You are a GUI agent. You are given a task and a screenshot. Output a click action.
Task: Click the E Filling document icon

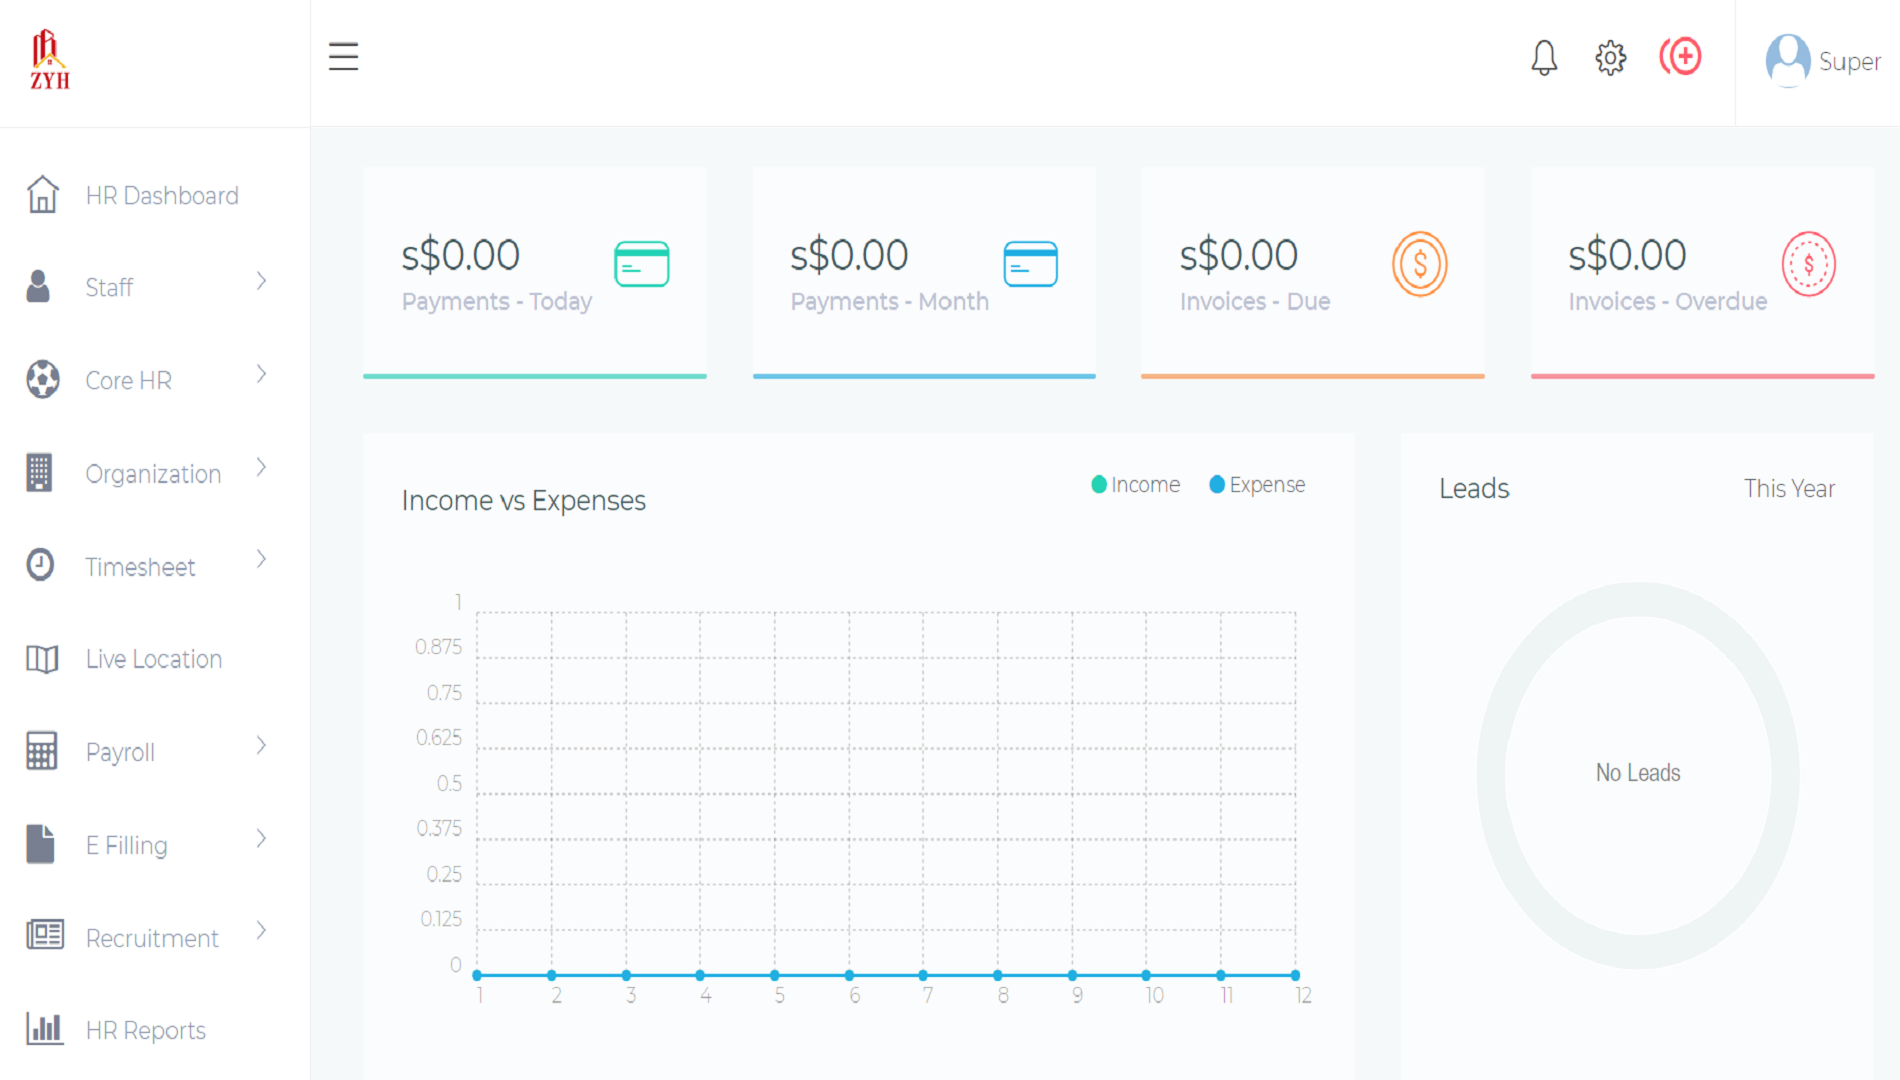[40, 844]
